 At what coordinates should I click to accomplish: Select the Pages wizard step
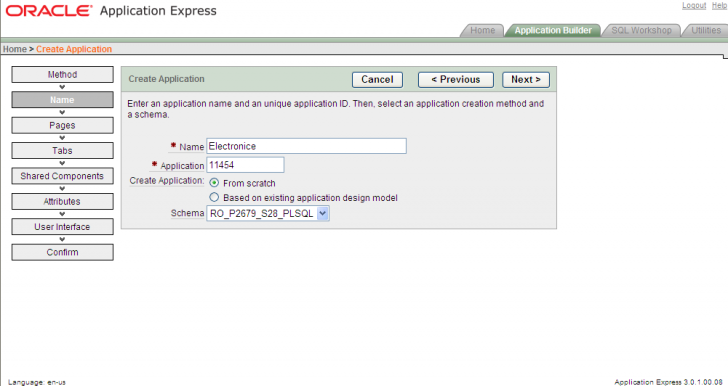click(62, 125)
